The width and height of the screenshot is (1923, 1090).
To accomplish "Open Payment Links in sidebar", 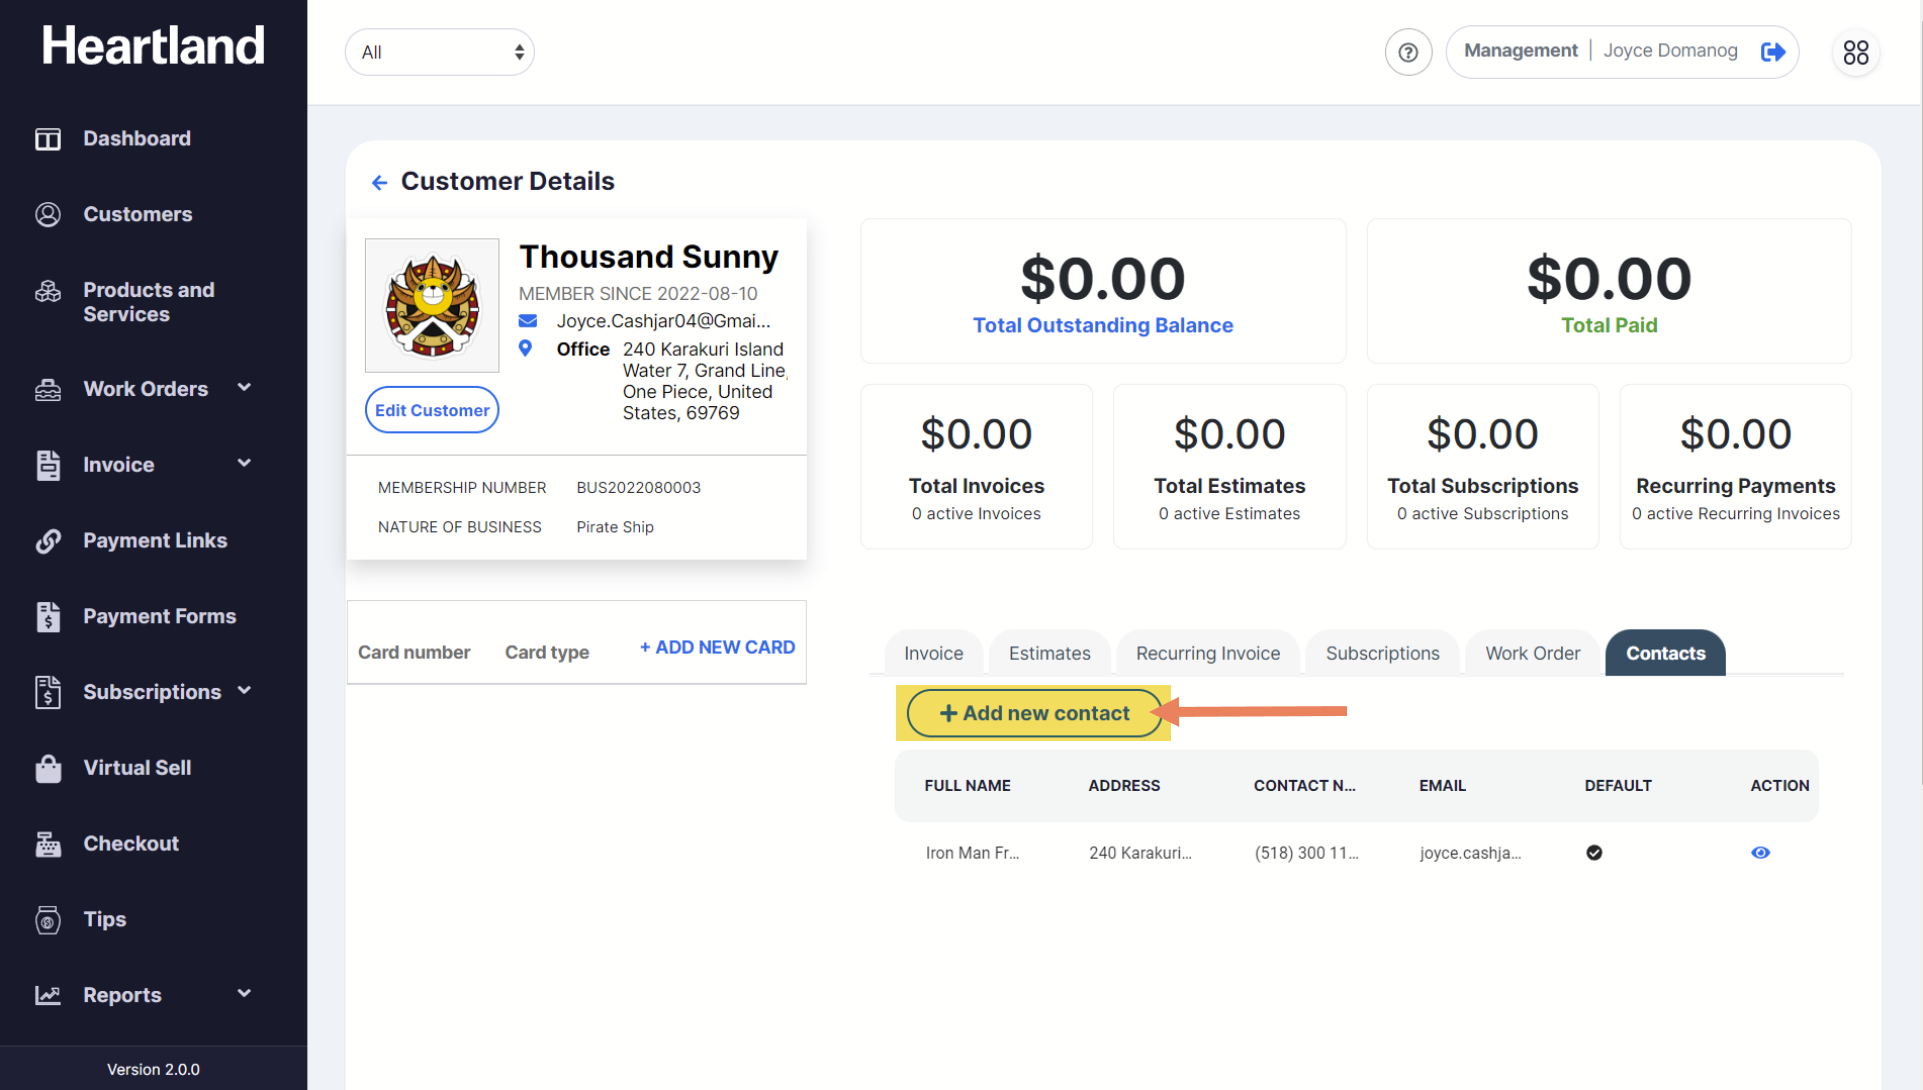I will coord(154,540).
